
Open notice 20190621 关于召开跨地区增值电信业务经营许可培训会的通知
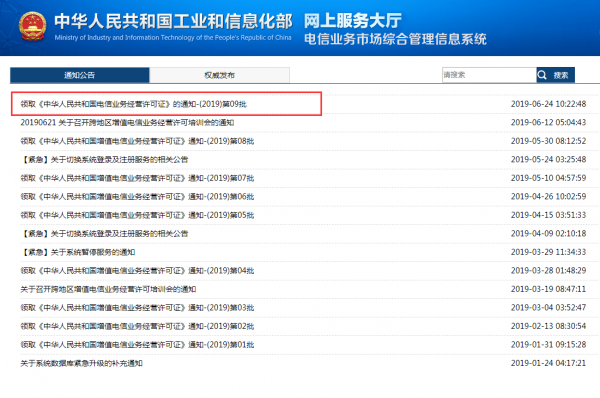(127, 122)
